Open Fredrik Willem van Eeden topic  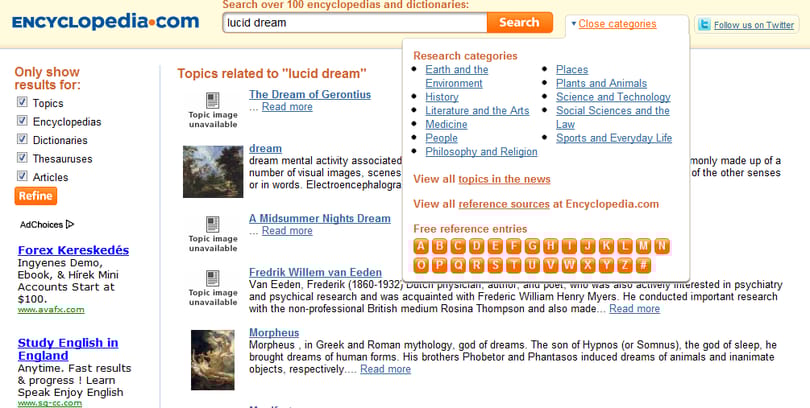(x=315, y=272)
